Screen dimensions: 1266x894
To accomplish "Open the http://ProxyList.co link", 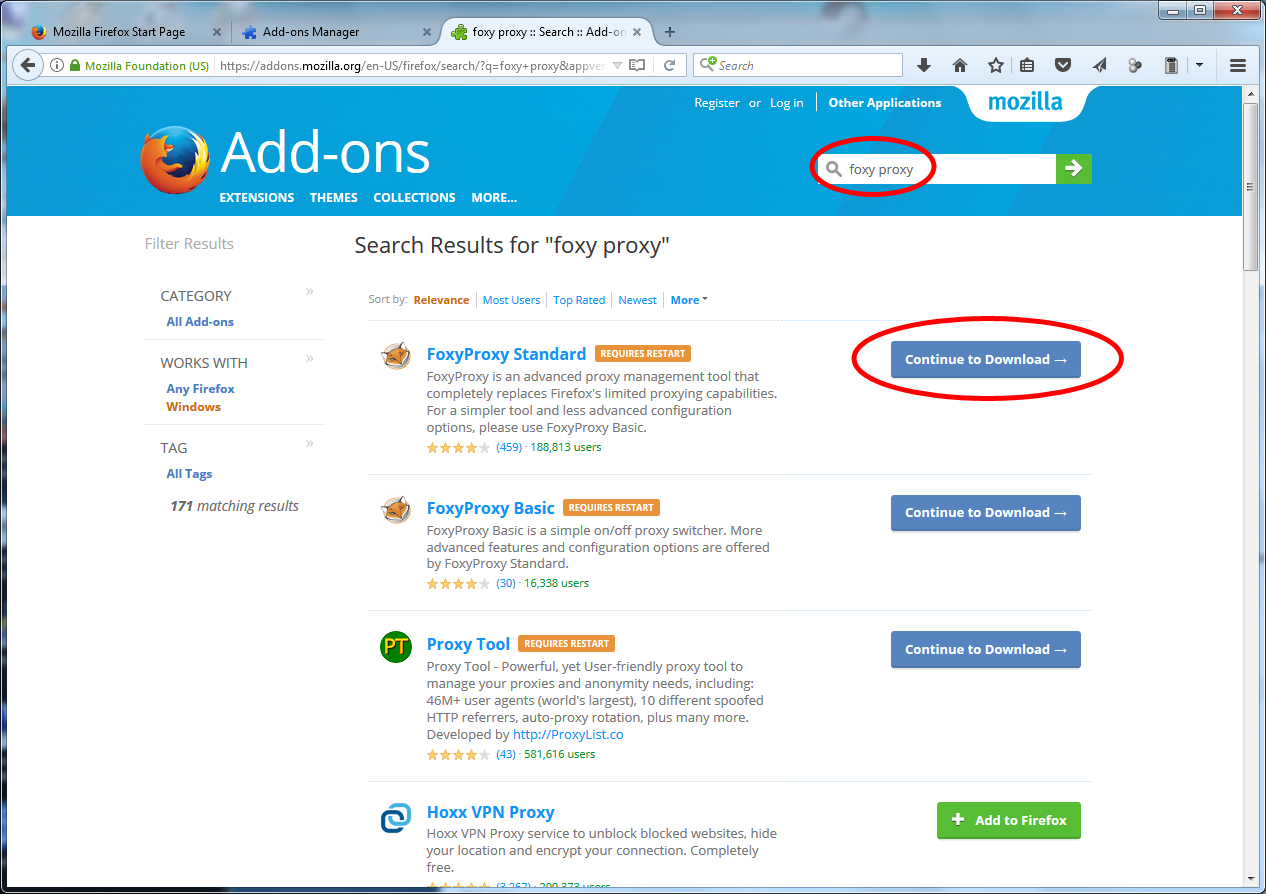I will coord(568,734).
